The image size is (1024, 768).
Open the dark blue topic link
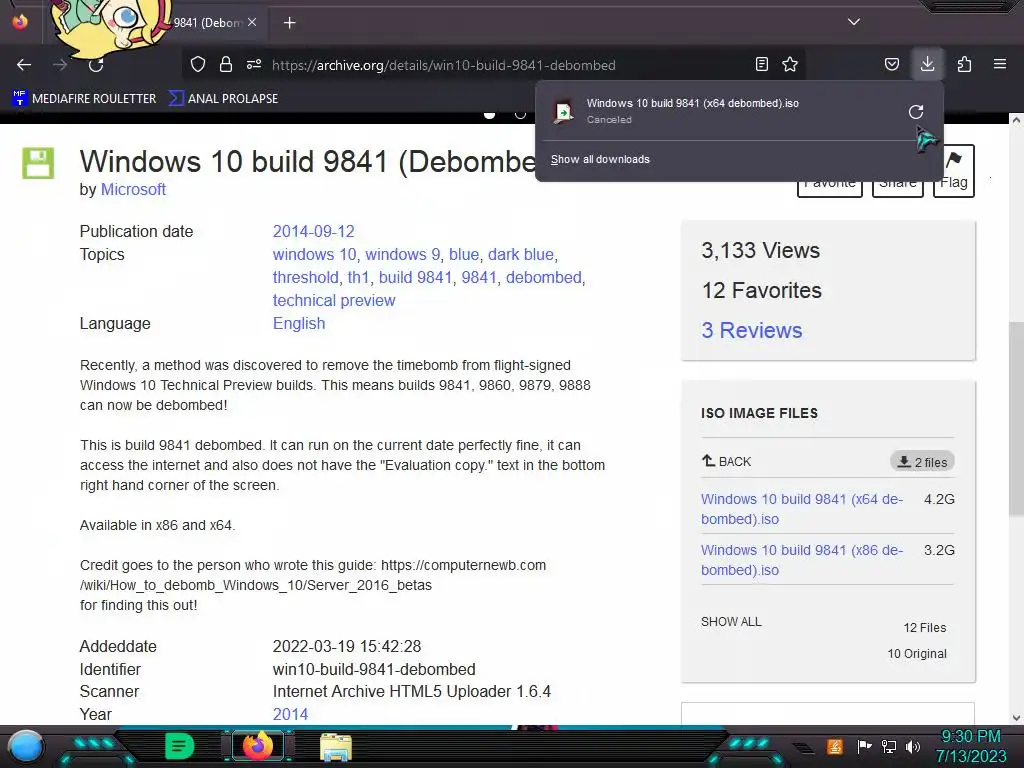click(x=520, y=254)
